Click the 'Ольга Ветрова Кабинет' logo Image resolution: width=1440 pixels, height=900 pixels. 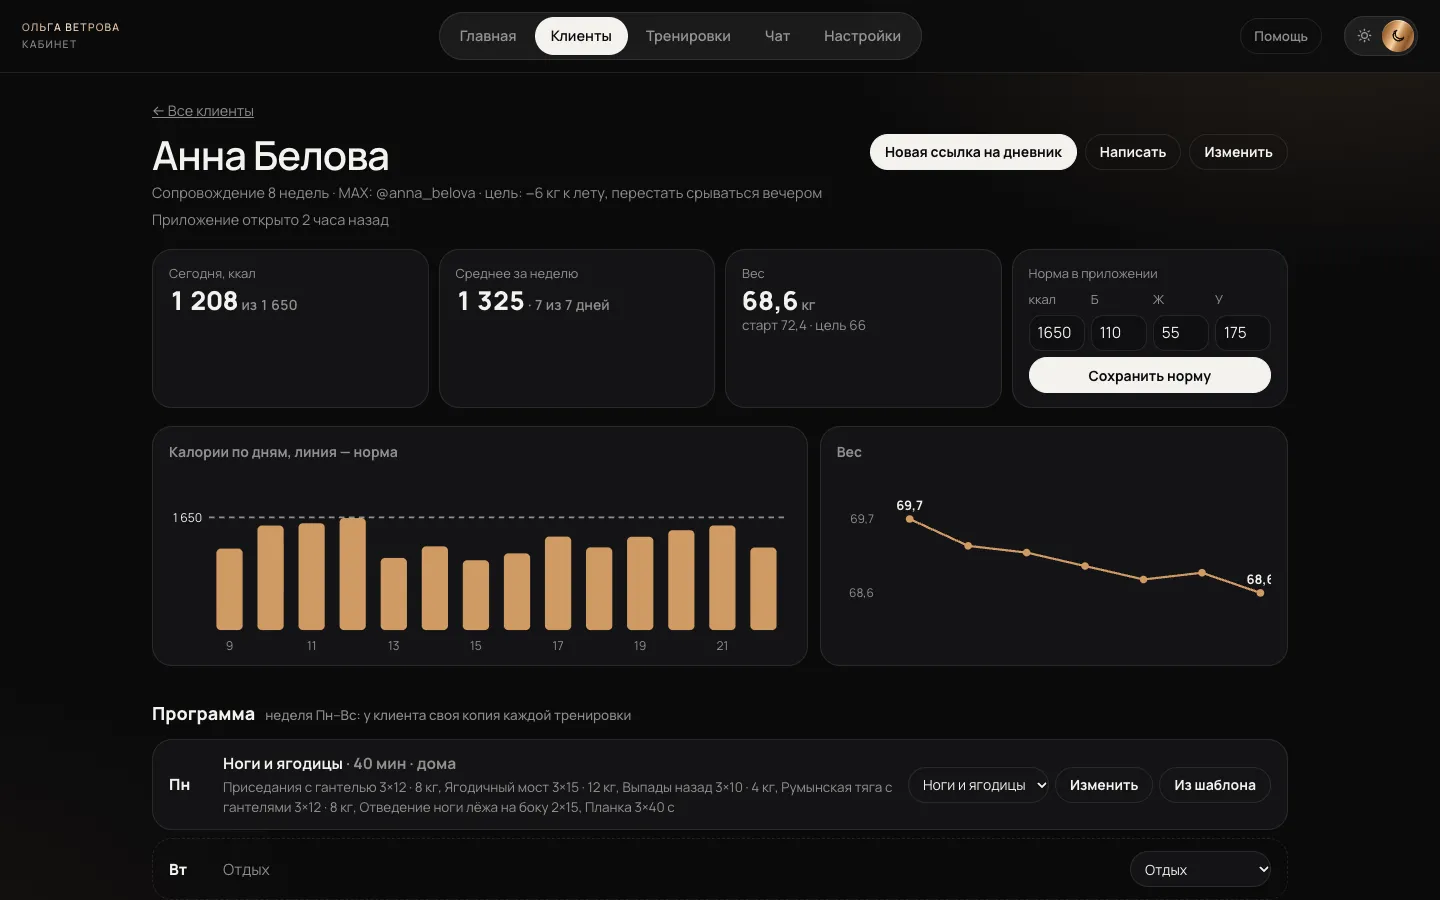coord(70,36)
